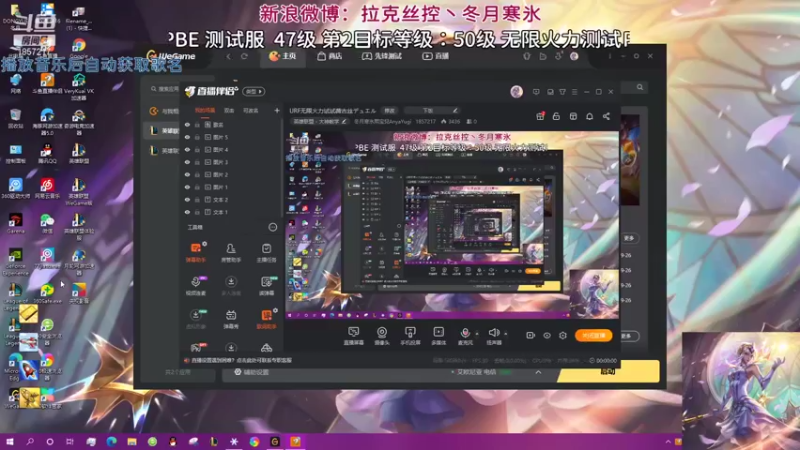Screen dimensions: 800x450
Task: Click the edit pencil beside stream title
Action: [x=455, y=110]
